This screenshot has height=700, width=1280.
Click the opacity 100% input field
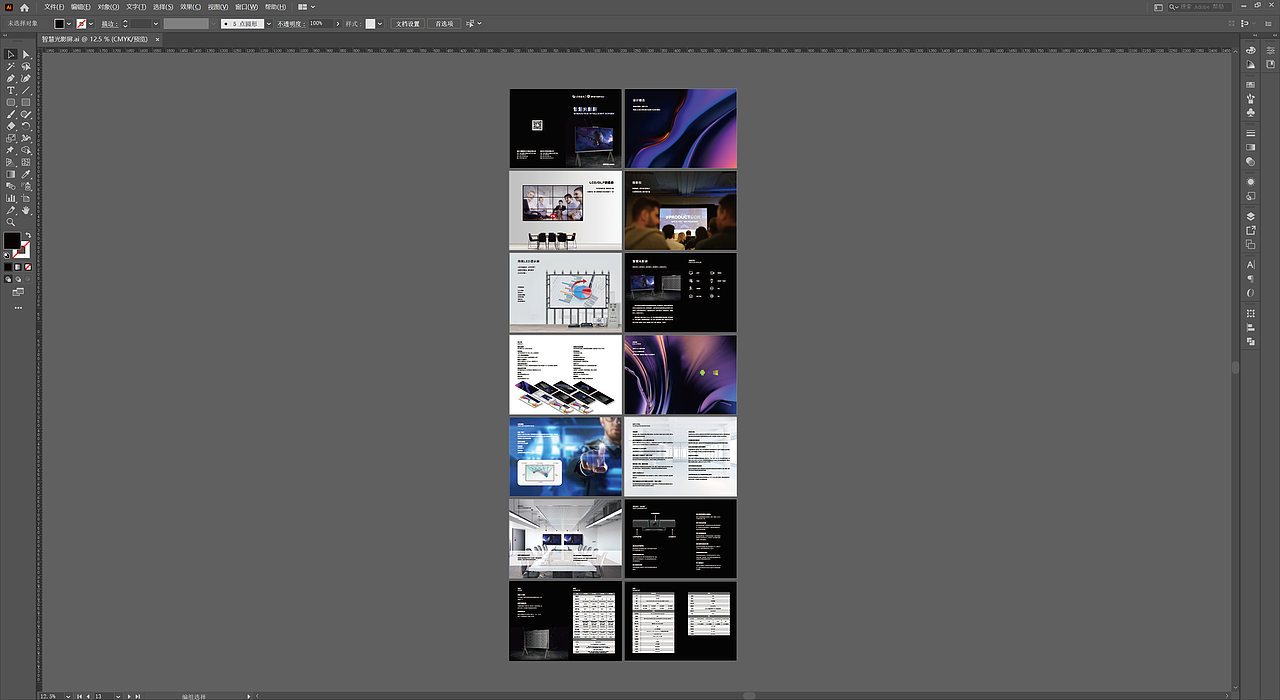(321, 23)
